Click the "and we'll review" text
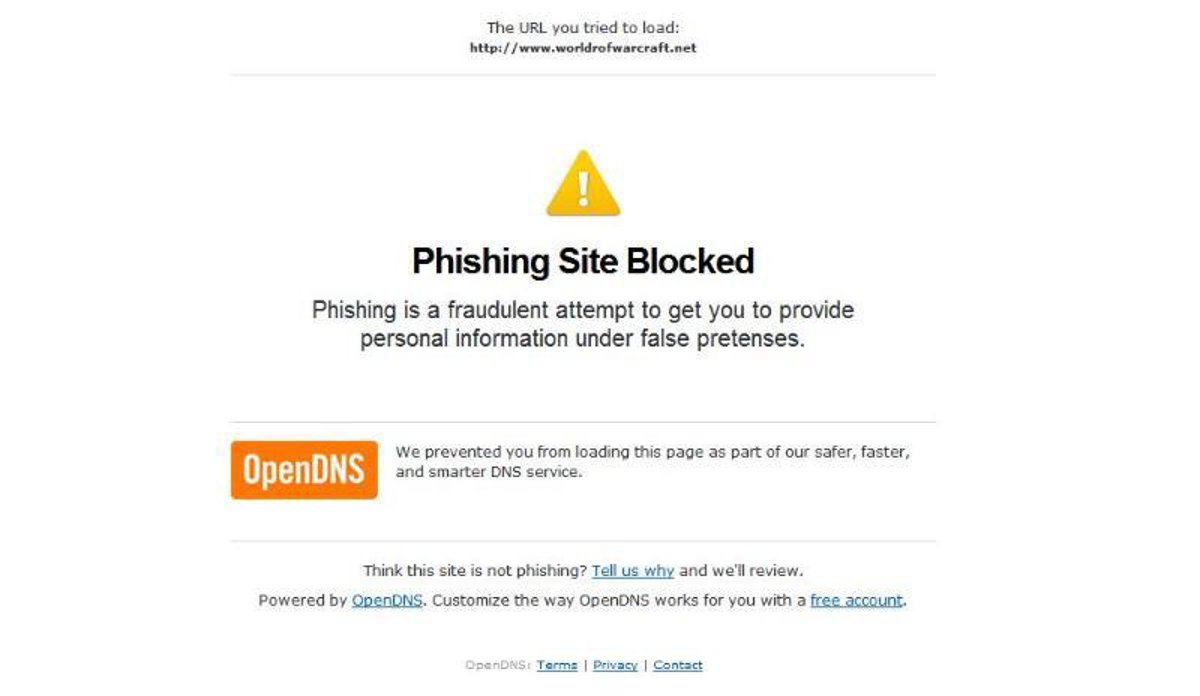The height and width of the screenshot is (696, 1200). click(x=741, y=571)
